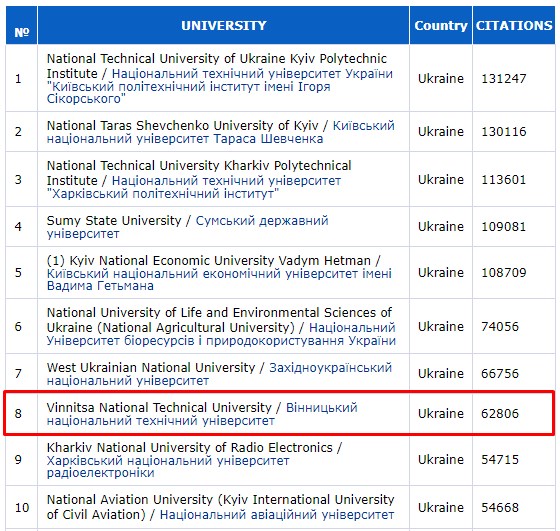Screen dimensions: 560x531
Task: Select citation count 131247
Action: click(504, 79)
